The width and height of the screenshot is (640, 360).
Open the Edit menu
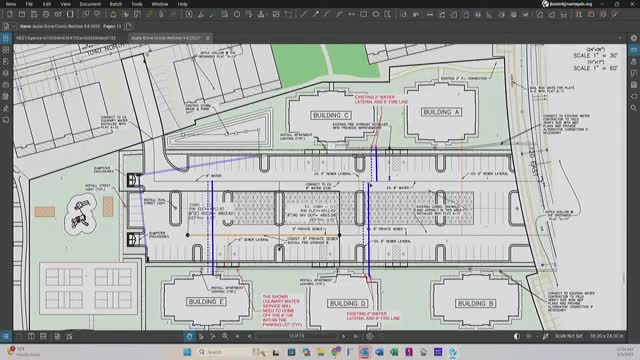coord(47,4)
